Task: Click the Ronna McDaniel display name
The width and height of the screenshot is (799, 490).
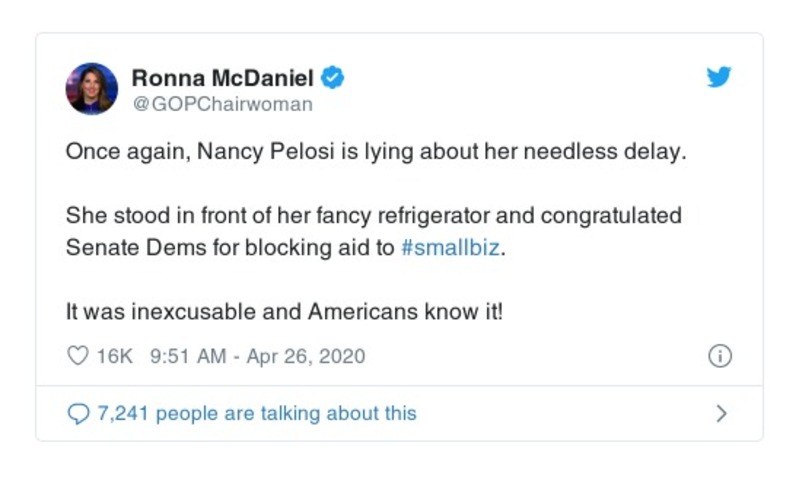Action: pyautogui.click(x=224, y=77)
